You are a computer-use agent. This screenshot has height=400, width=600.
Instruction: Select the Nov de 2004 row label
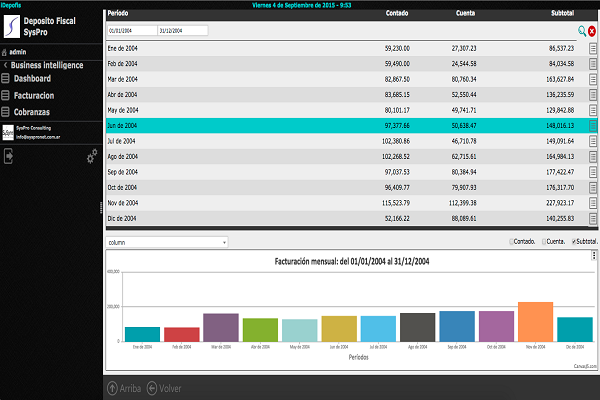click(122, 203)
